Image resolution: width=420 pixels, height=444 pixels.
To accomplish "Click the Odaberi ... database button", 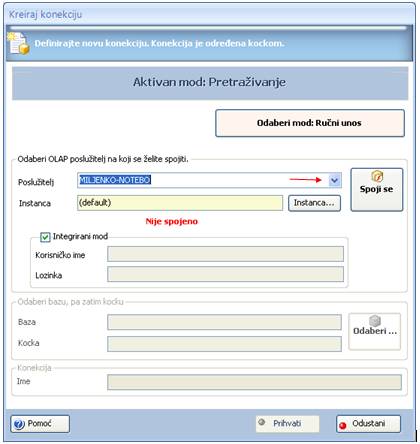I will pos(375,331).
